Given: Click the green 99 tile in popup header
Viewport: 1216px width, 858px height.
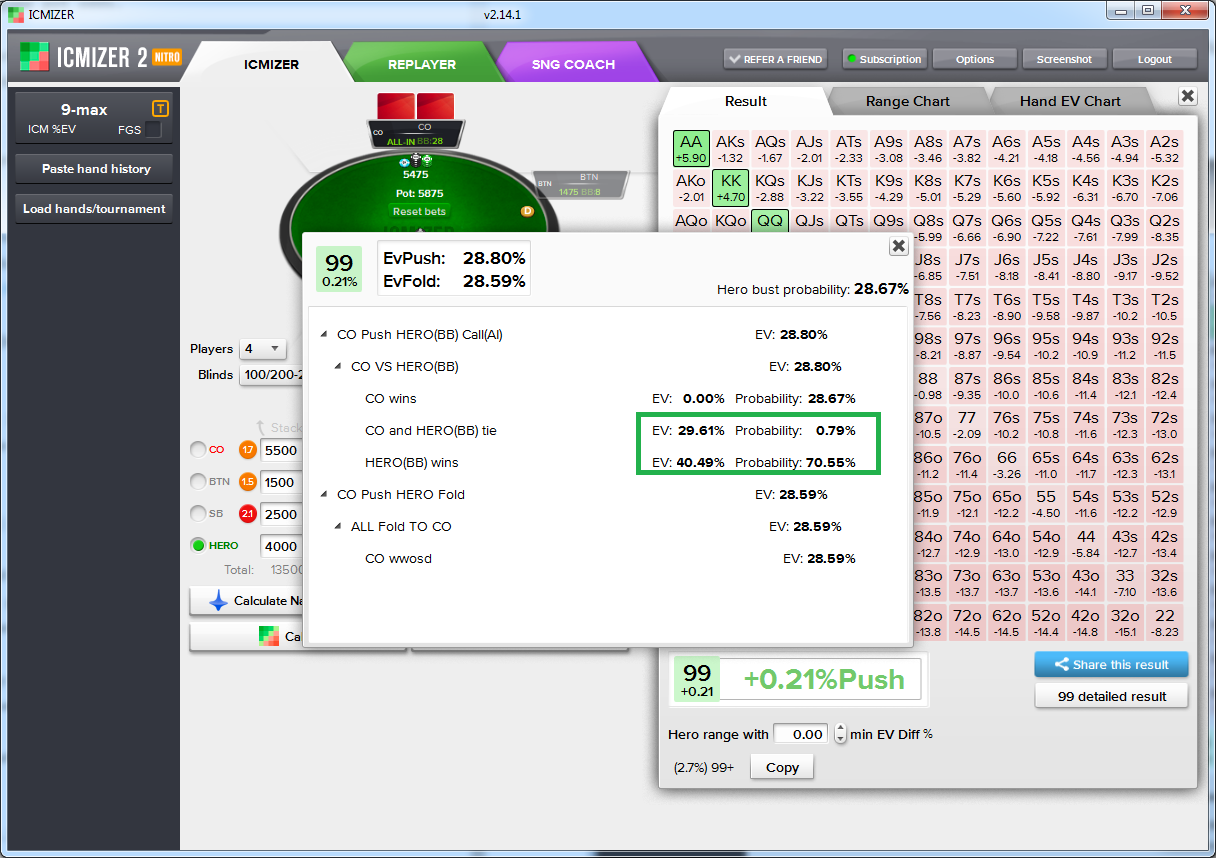Looking at the screenshot, I should 339,269.
